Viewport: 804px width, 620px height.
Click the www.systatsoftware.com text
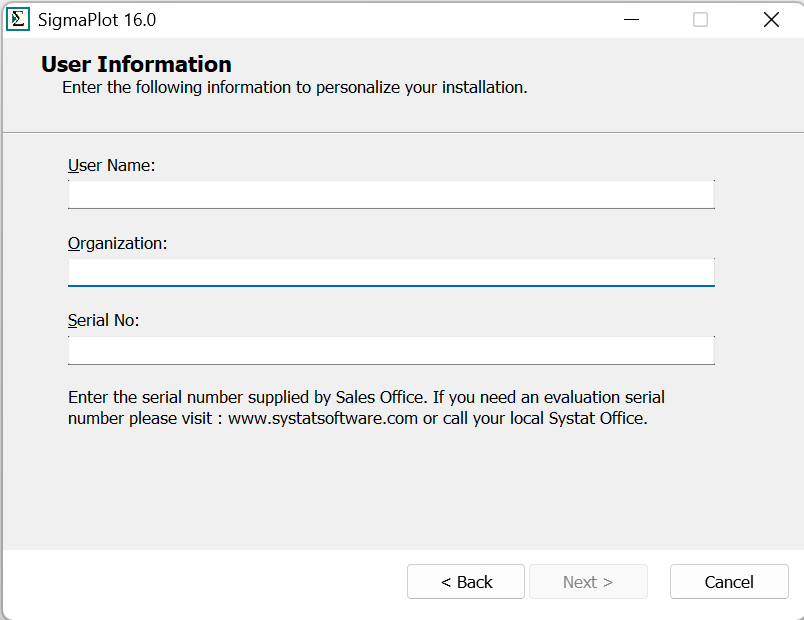pos(323,418)
